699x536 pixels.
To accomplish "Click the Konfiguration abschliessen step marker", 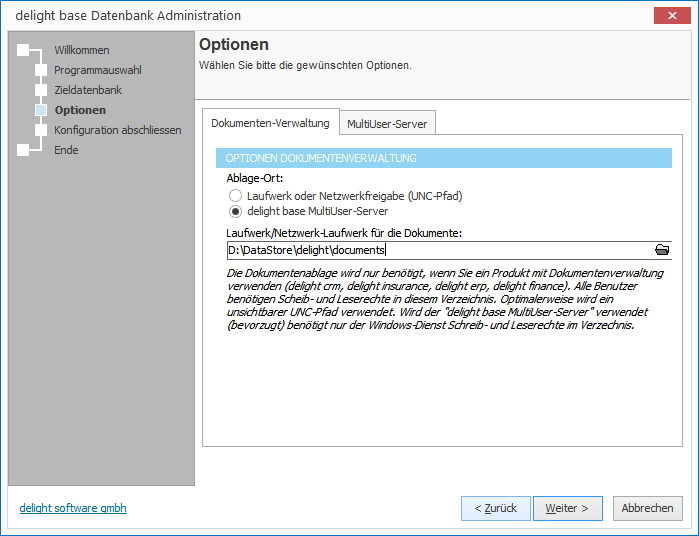I will click(x=41, y=130).
